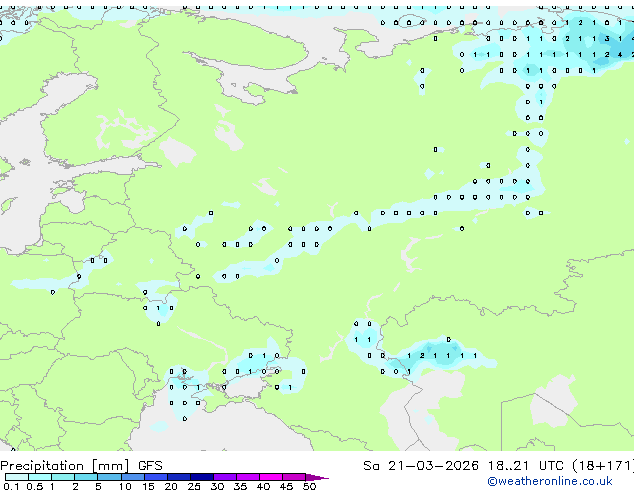Click the 15–20 mm blue legend swatch
The image size is (634, 490).
155,477
